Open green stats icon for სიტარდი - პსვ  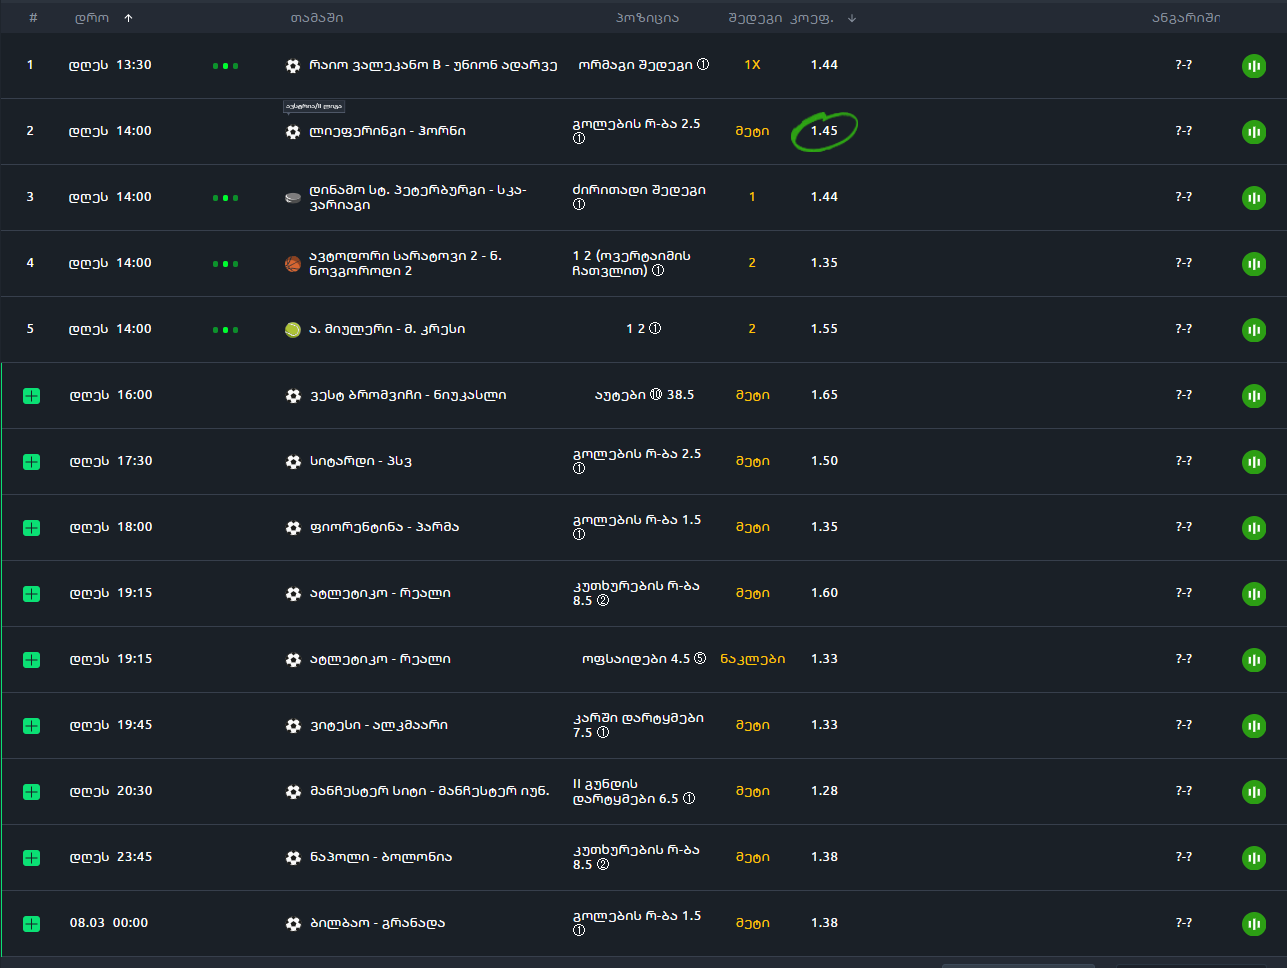(1253, 462)
